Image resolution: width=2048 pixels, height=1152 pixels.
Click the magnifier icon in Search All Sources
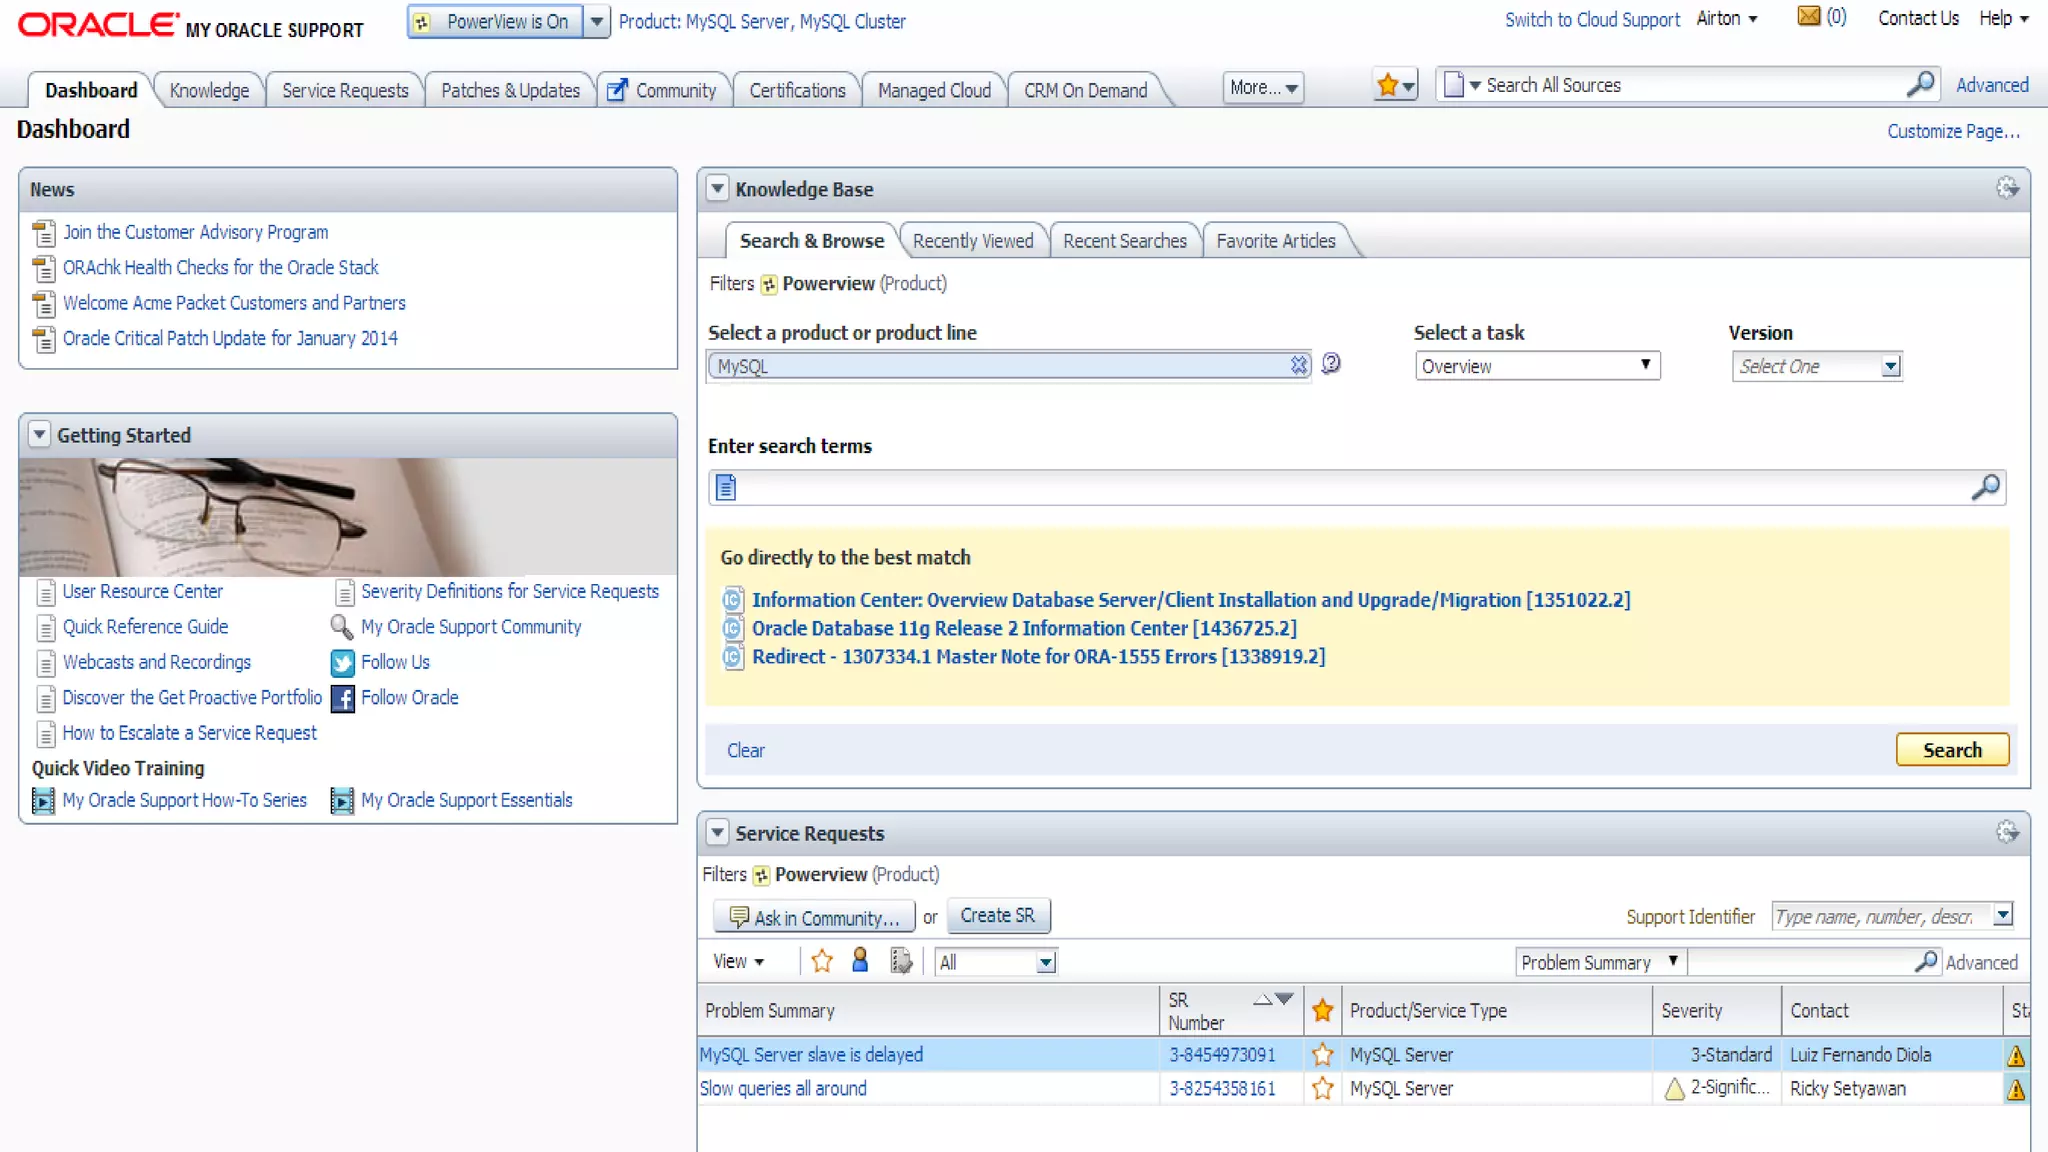coord(1920,85)
